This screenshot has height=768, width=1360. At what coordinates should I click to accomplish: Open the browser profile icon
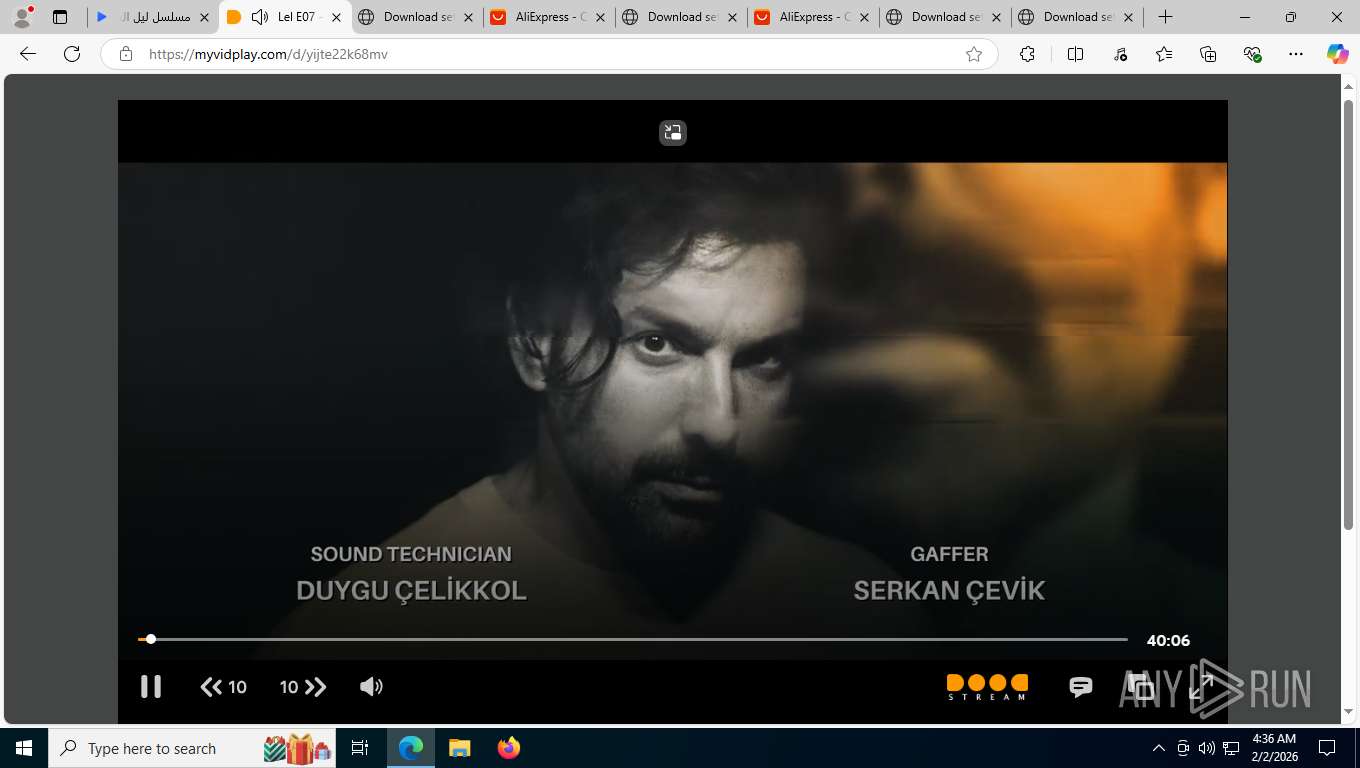22,17
